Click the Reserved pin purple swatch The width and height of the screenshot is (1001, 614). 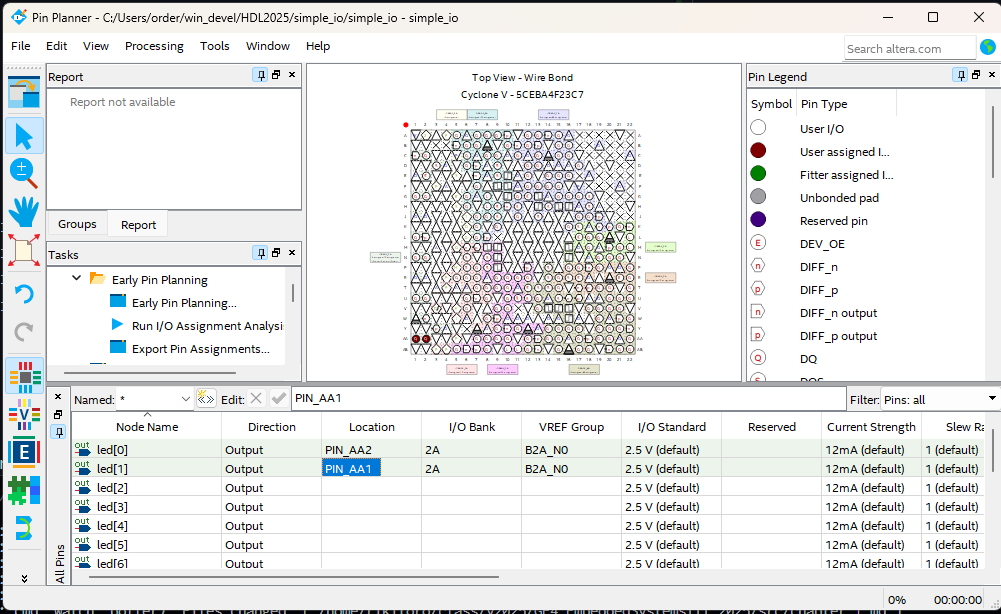[x=758, y=220]
